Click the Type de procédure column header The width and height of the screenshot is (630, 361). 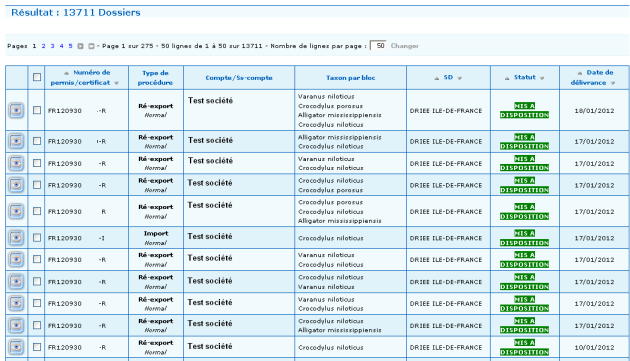pos(155,78)
